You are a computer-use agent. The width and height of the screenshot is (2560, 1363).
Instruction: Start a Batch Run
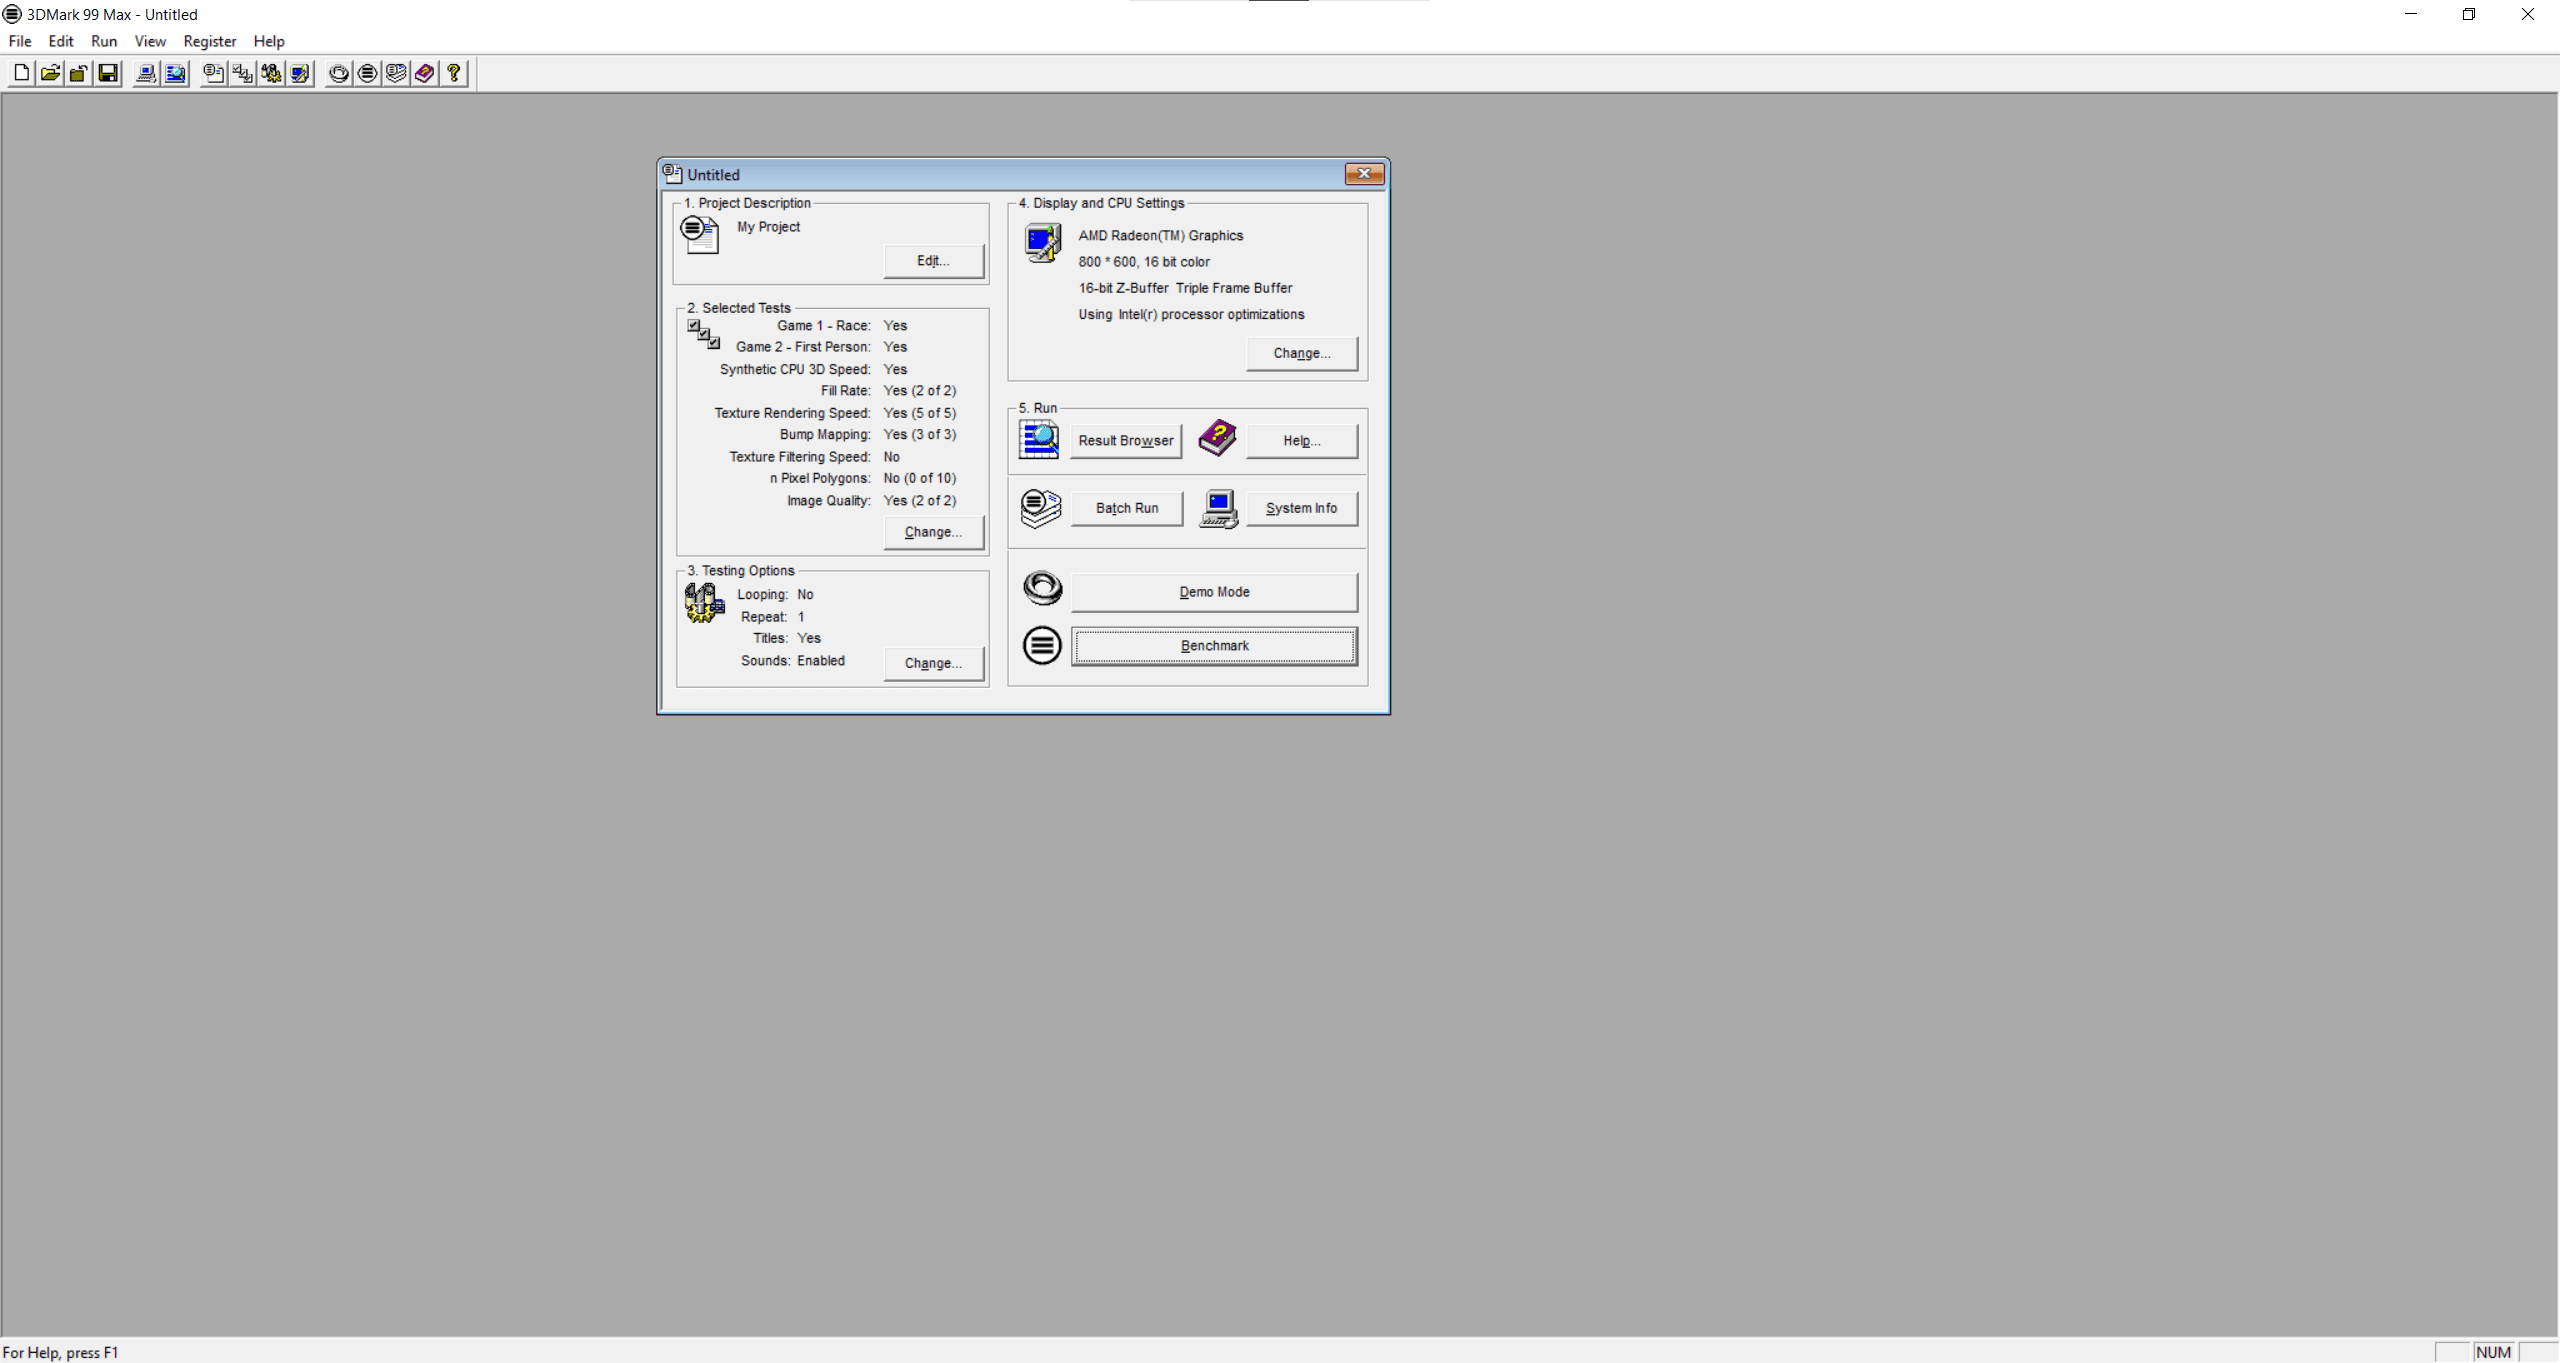pyautogui.click(x=1127, y=508)
